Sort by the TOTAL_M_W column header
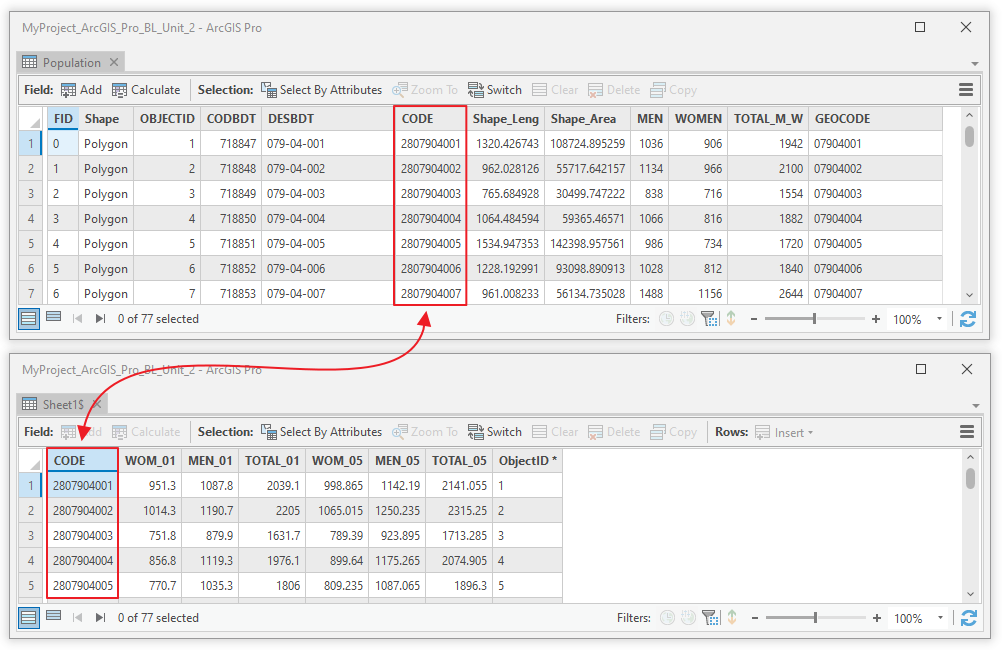This screenshot has height=650, width=1002. tap(767, 119)
